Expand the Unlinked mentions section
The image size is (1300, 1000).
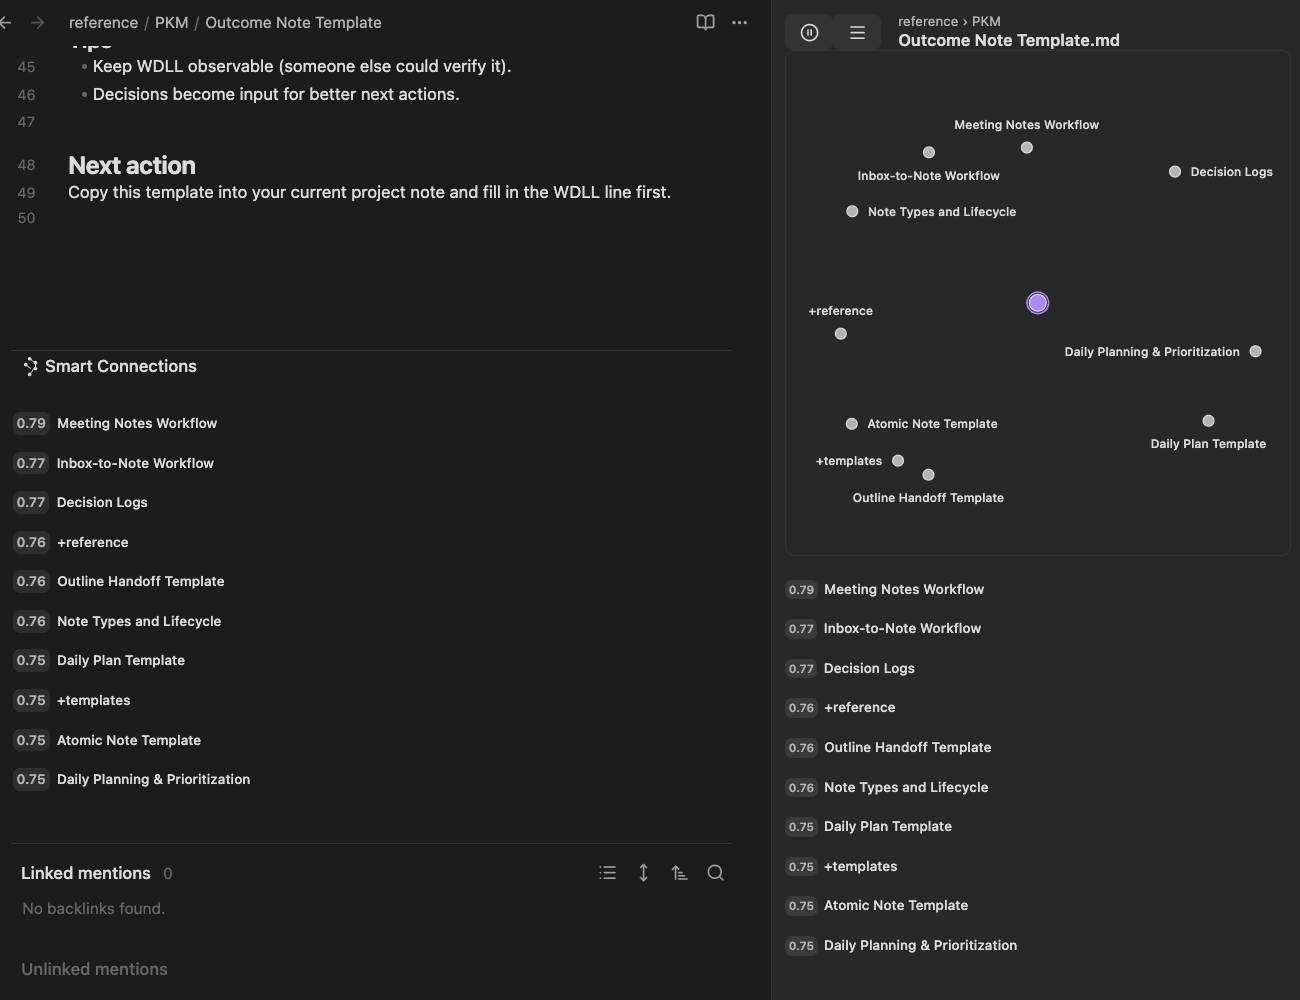click(94, 969)
